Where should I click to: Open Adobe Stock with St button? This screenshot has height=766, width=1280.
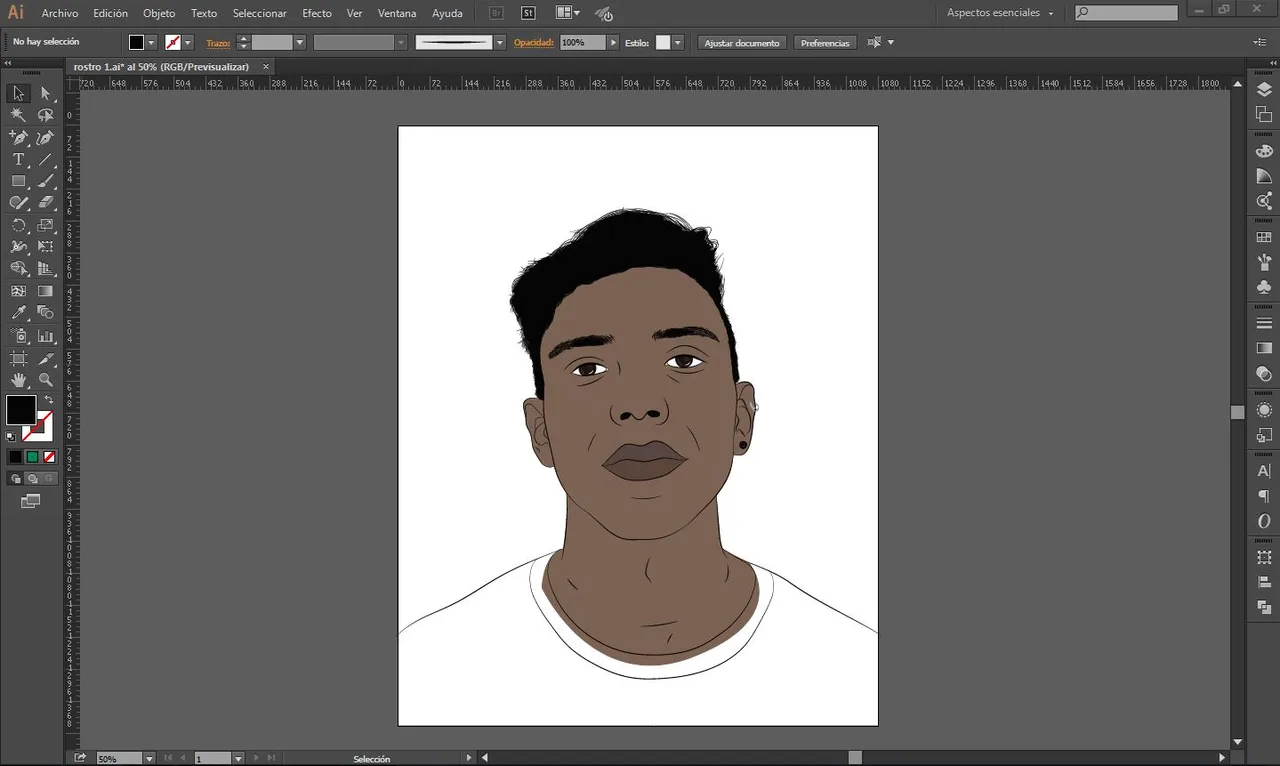pos(529,13)
